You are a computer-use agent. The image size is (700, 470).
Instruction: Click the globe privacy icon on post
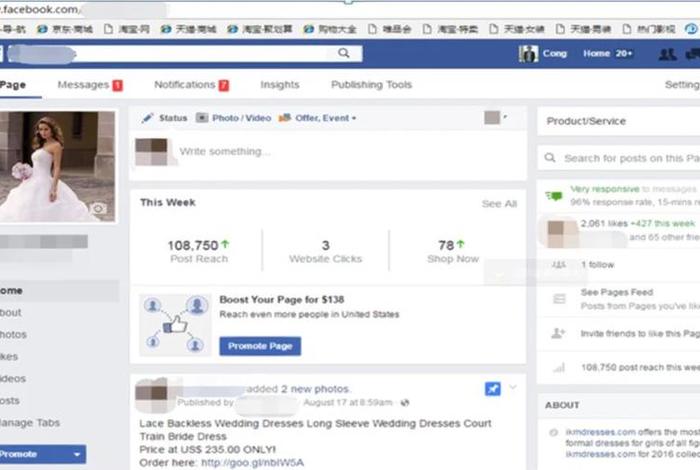pyautogui.click(x=405, y=403)
